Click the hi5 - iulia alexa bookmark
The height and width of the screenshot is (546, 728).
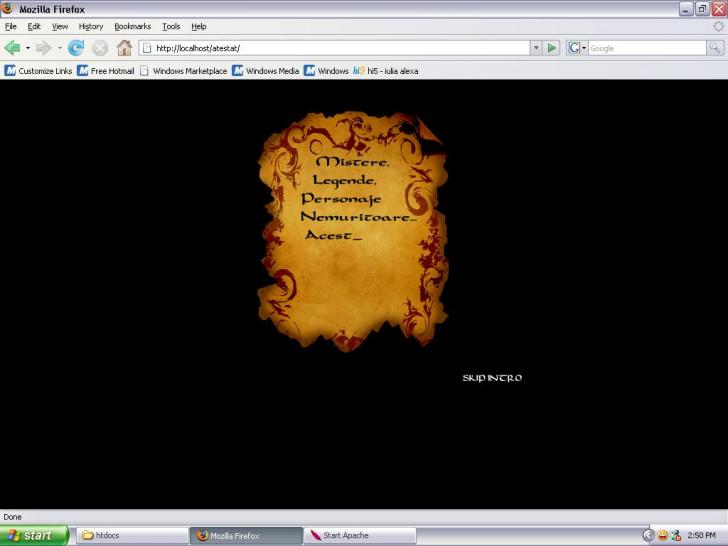click(x=386, y=71)
